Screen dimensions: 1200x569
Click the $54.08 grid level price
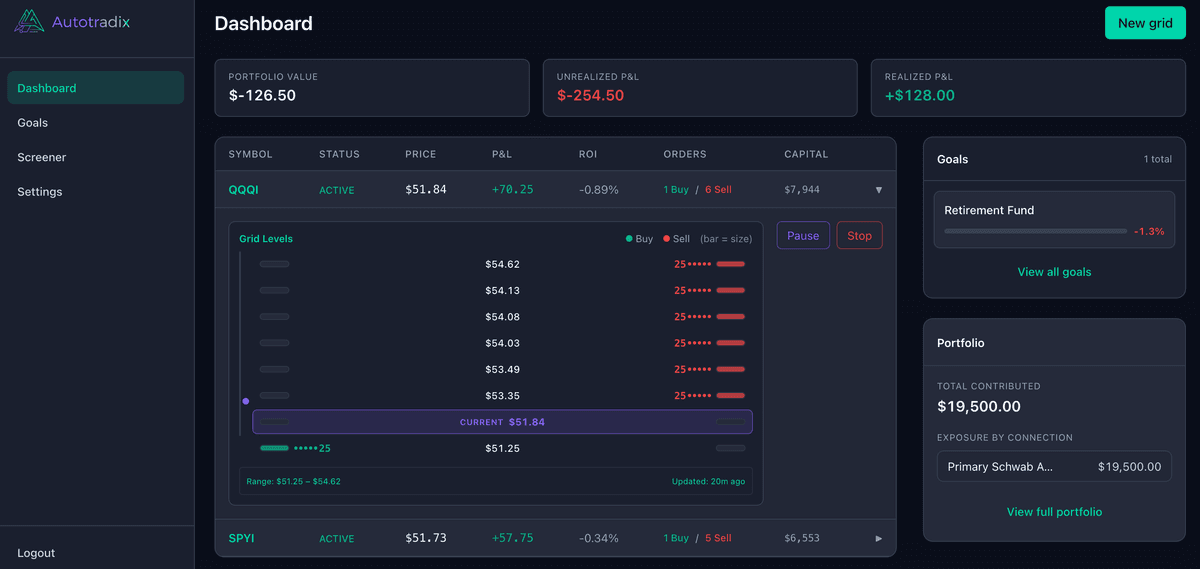502,317
